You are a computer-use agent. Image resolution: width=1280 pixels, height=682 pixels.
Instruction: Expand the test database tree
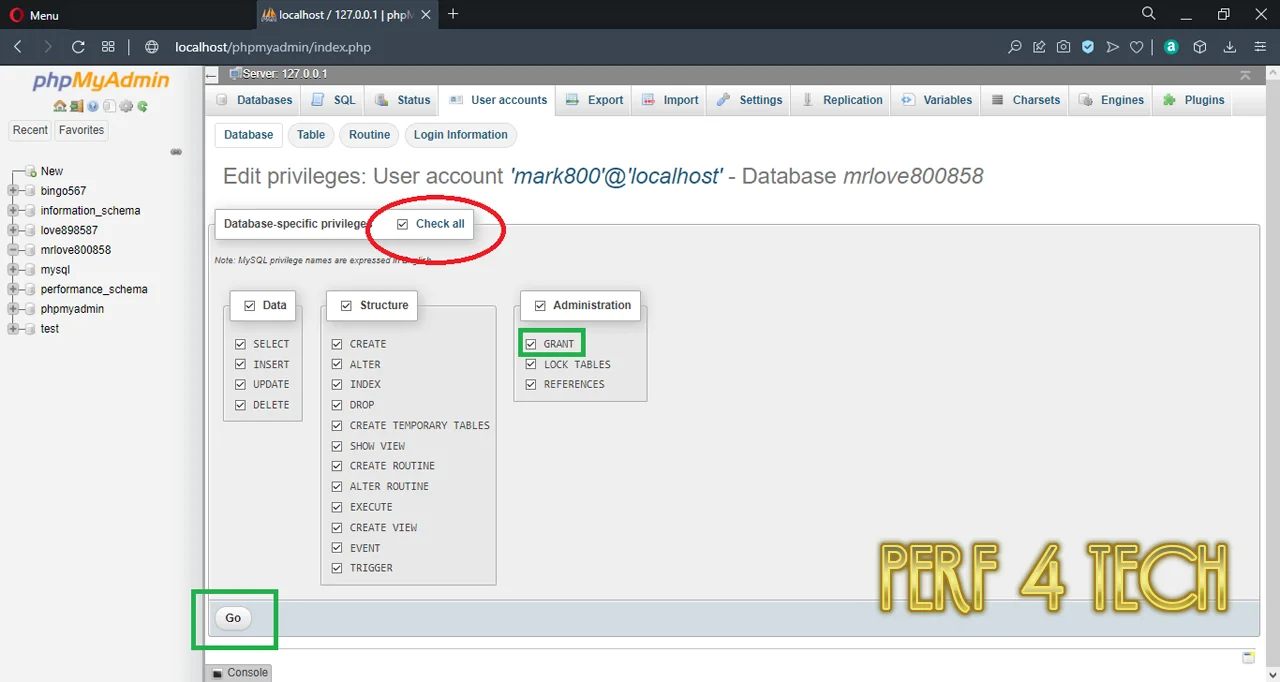point(13,329)
